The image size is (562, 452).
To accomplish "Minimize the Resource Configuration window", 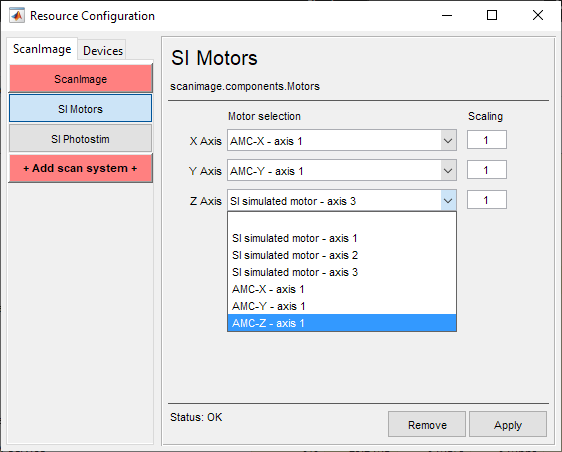I will tap(447, 15).
